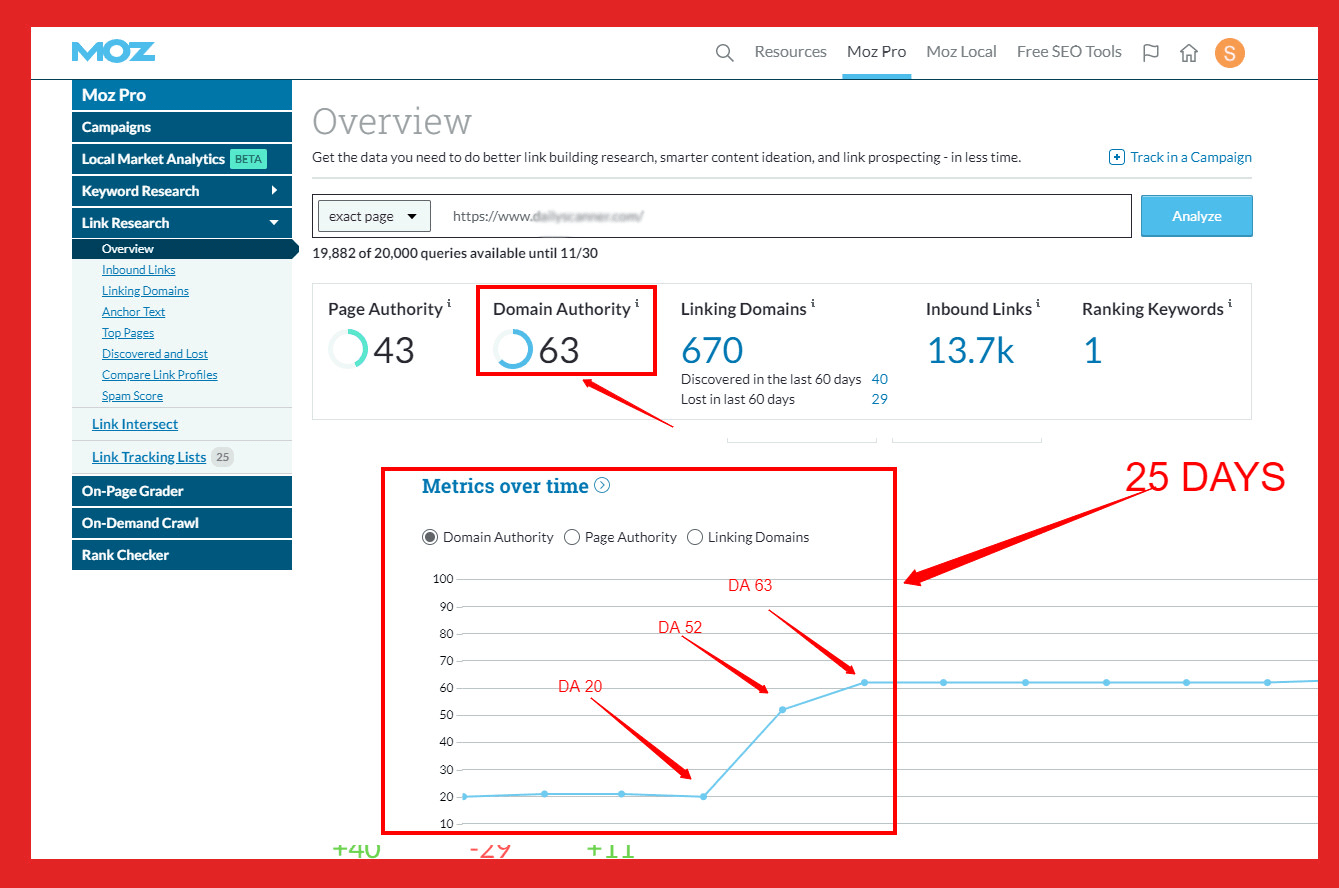Click Ranking Keywords info icon

(x=1230, y=303)
